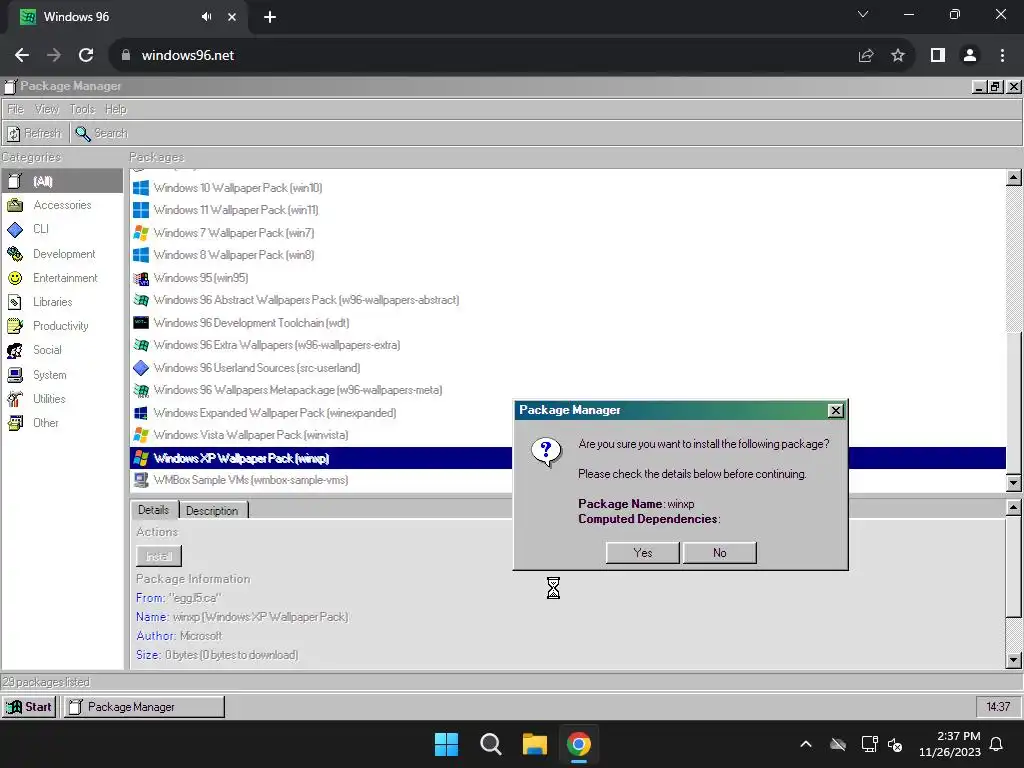
Task: Select the Utilities category icon
Action: tap(14, 398)
